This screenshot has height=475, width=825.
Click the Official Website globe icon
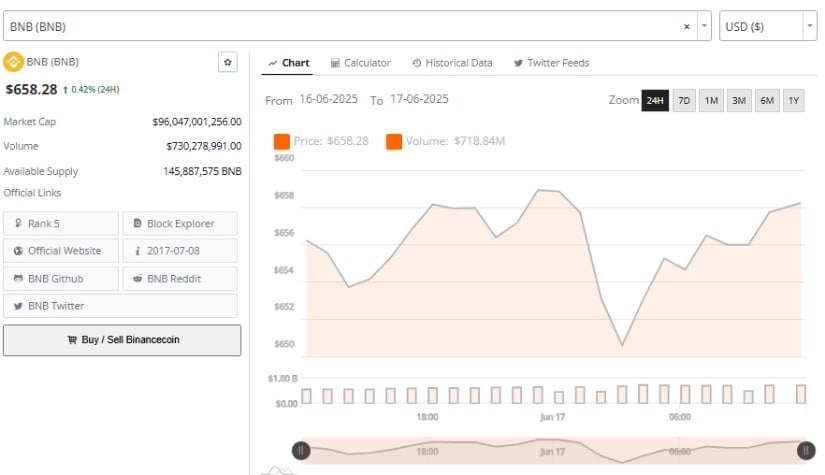18,251
